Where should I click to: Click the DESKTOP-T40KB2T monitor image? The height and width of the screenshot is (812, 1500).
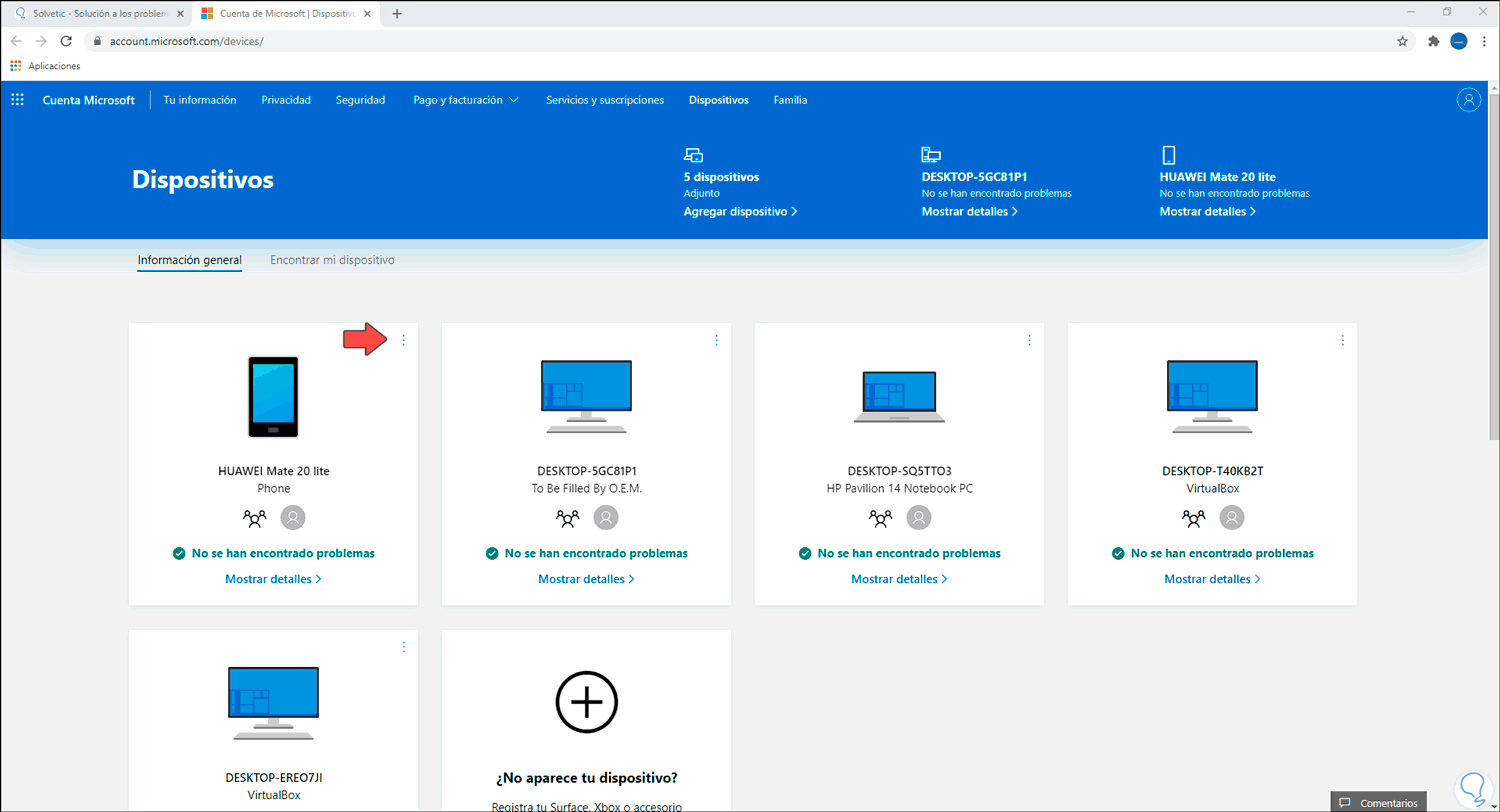pyautogui.click(x=1212, y=397)
